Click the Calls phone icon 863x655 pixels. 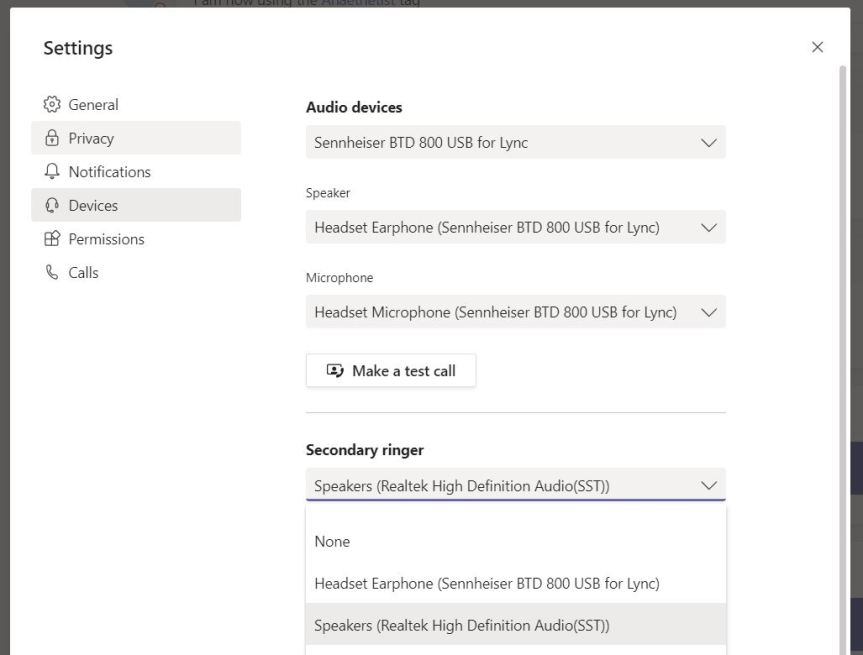(x=53, y=273)
